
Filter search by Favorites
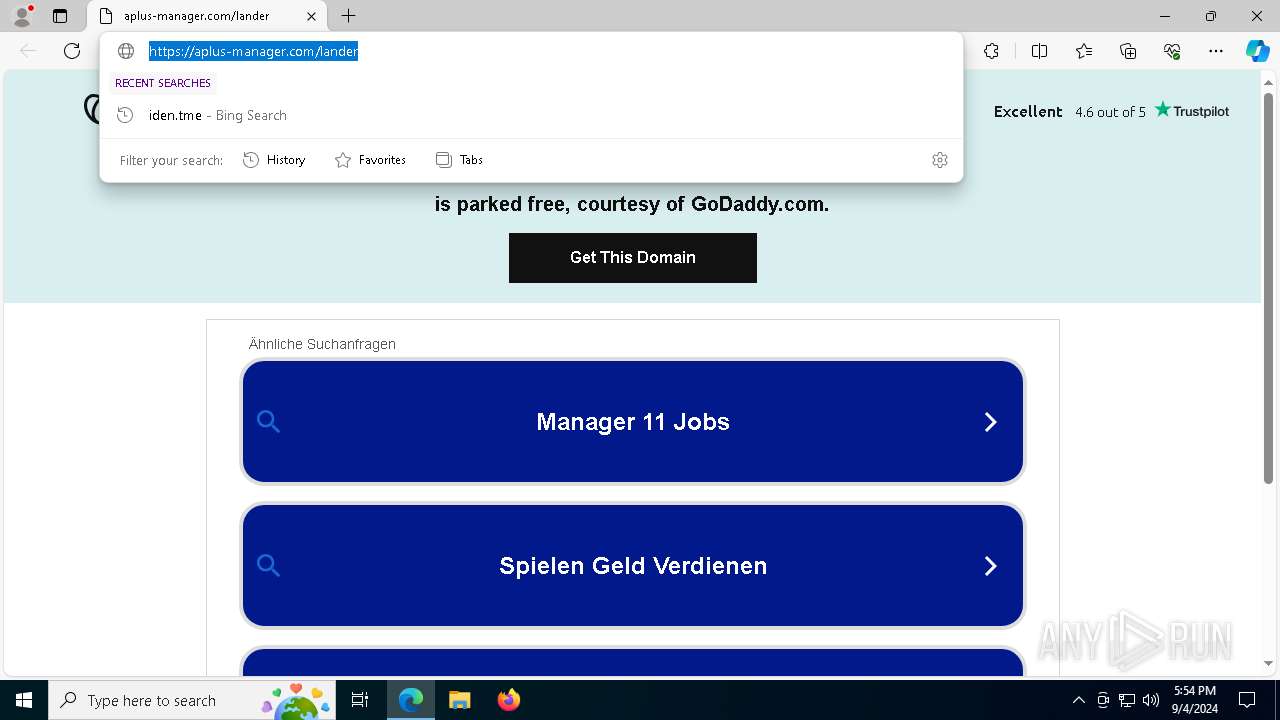point(370,160)
